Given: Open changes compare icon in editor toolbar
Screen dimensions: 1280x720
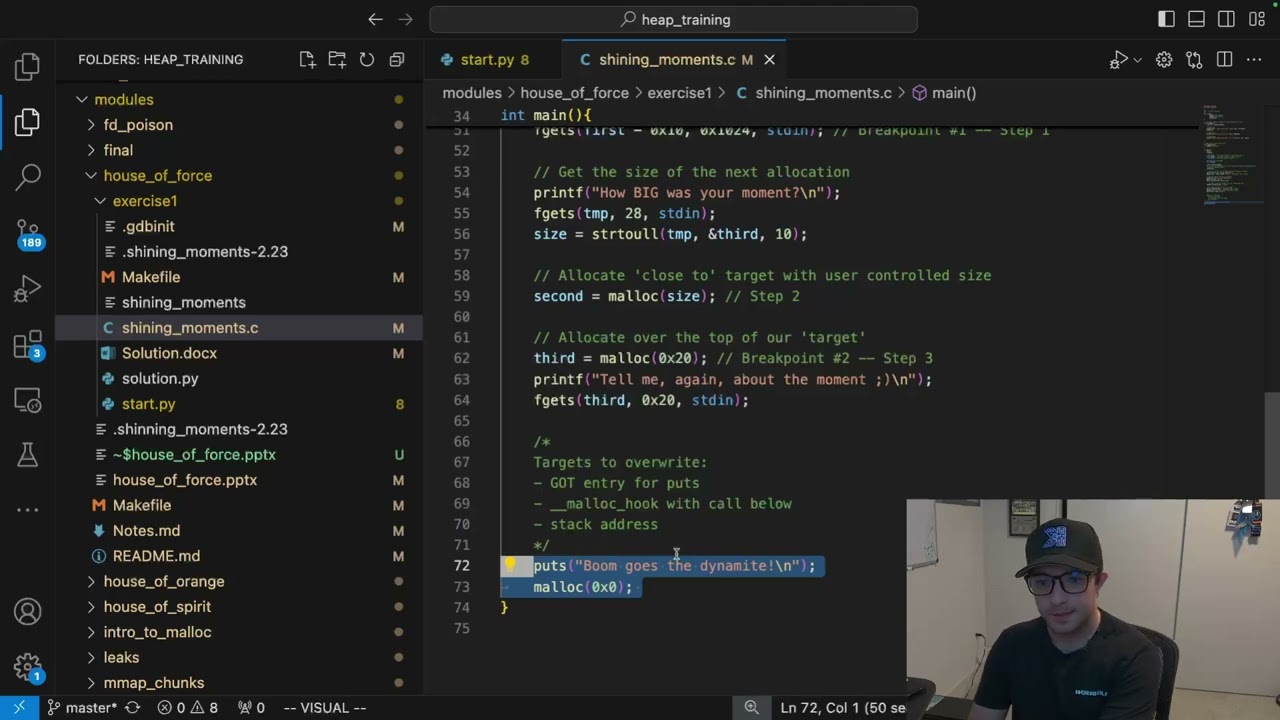Looking at the screenshot, I should point(1194,60).
